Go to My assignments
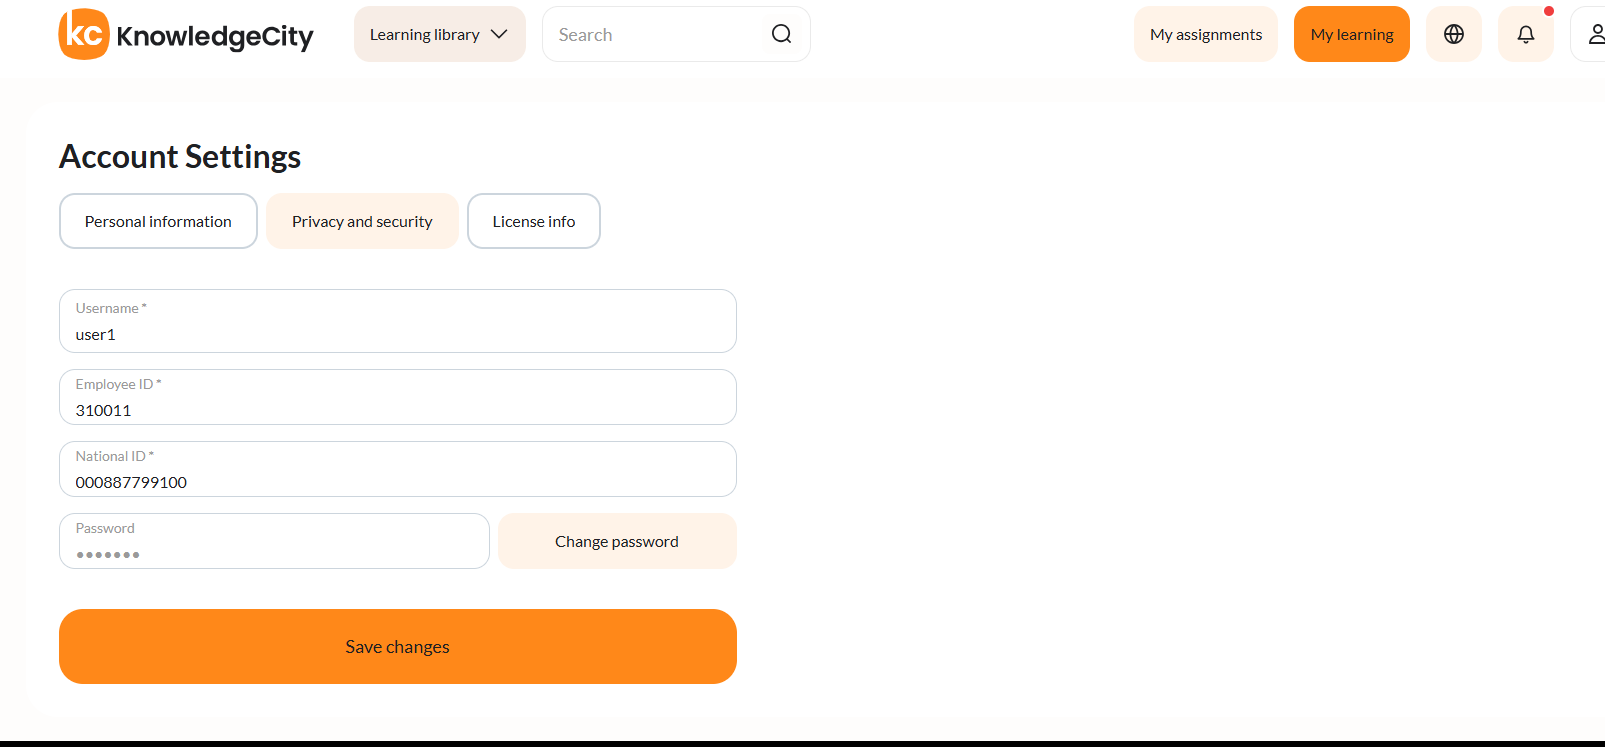Viewport: 1605px width, 747px height. [x=1206, y=34]
